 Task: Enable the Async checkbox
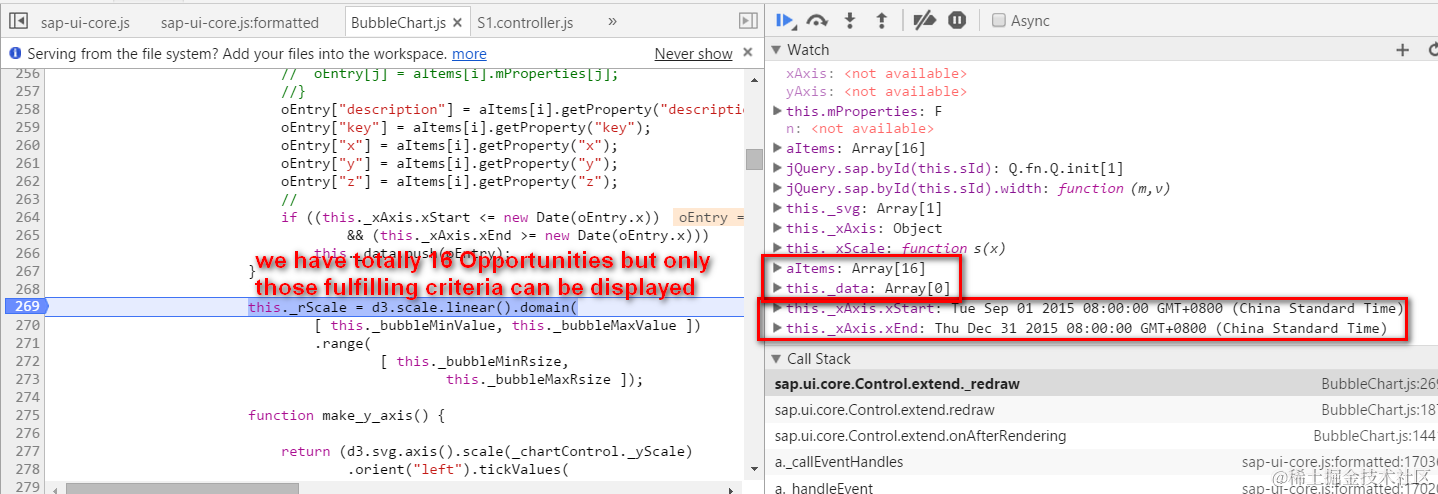coord(998,20)
